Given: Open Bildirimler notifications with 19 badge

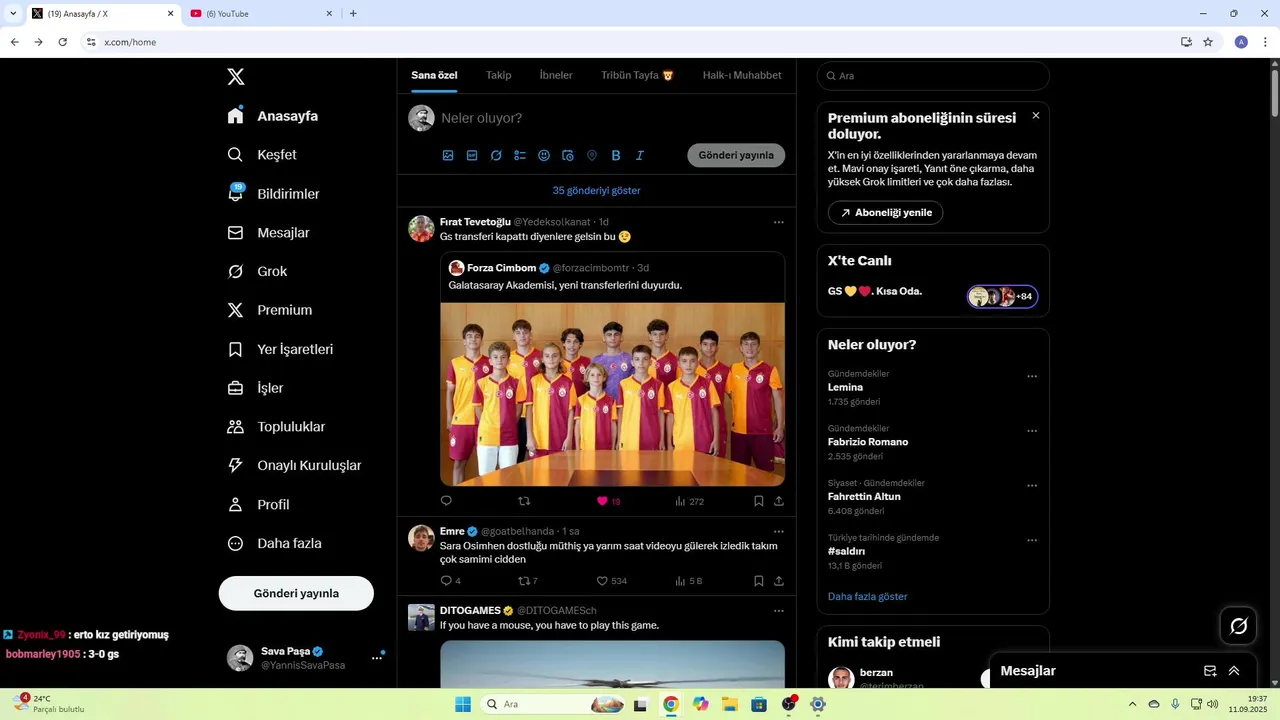Looking at the screenshot, I should coord(274,194).
